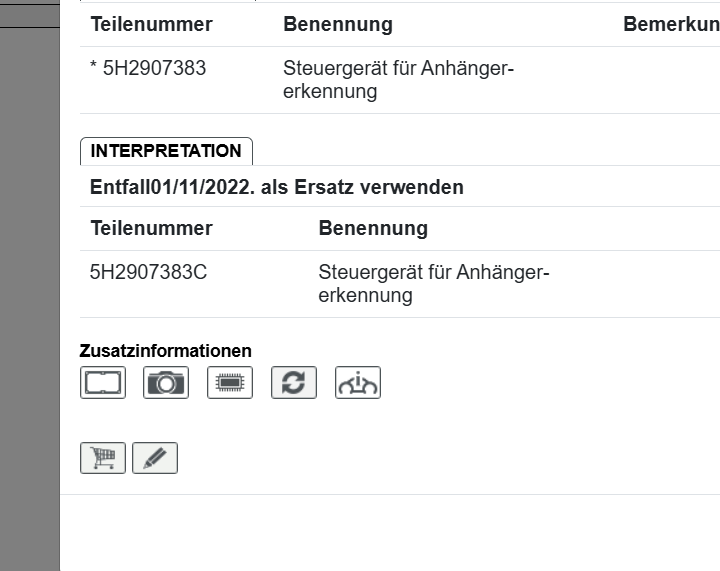
Task: Click Teilenummer header in the Interpretation table
Action: pos(151,228)
